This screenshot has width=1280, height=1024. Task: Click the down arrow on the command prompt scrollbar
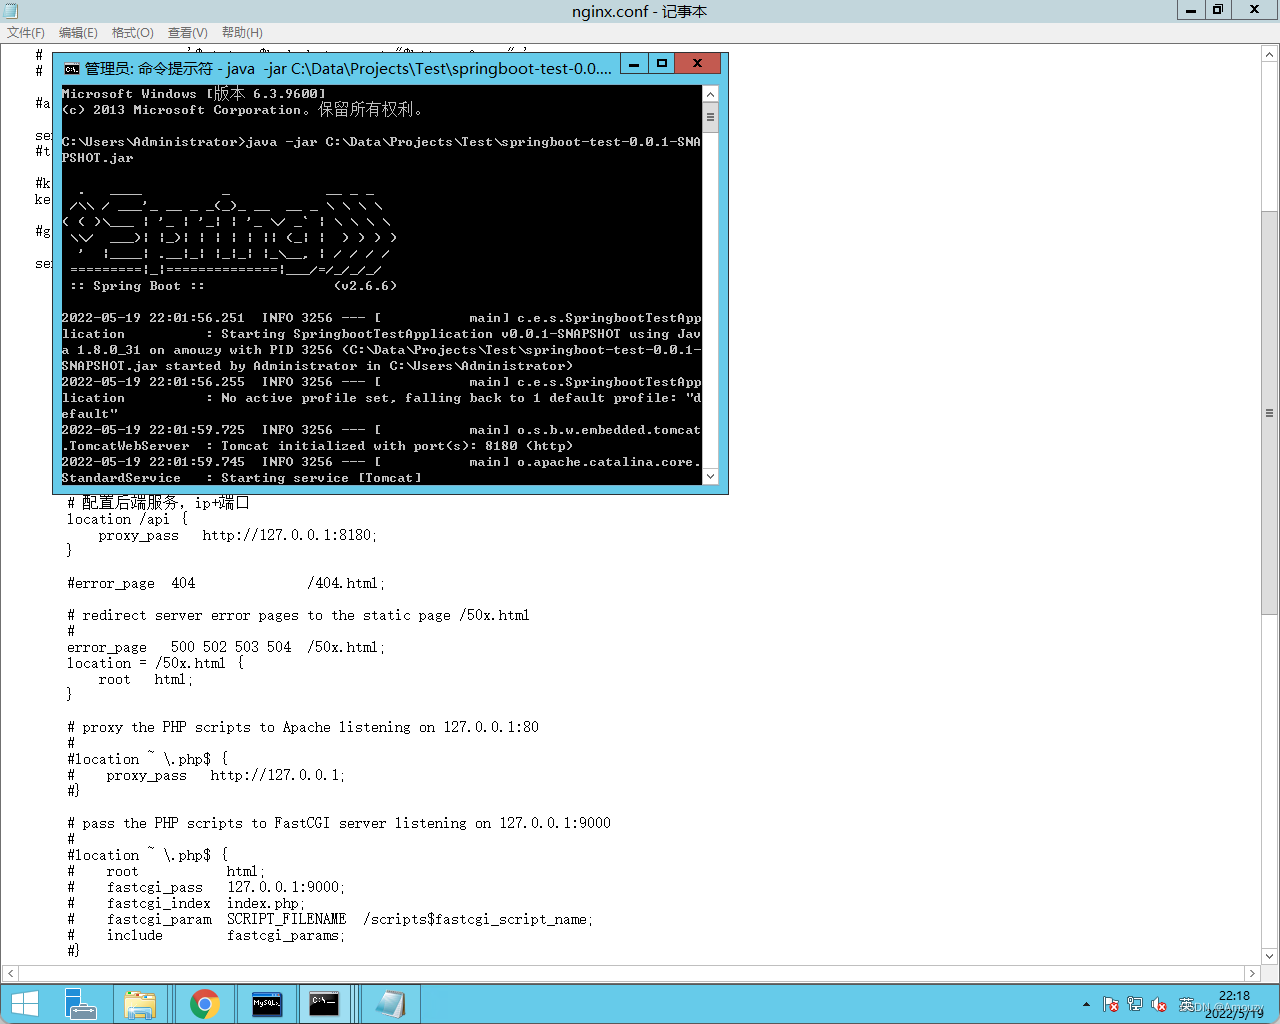tap(710, 477)
